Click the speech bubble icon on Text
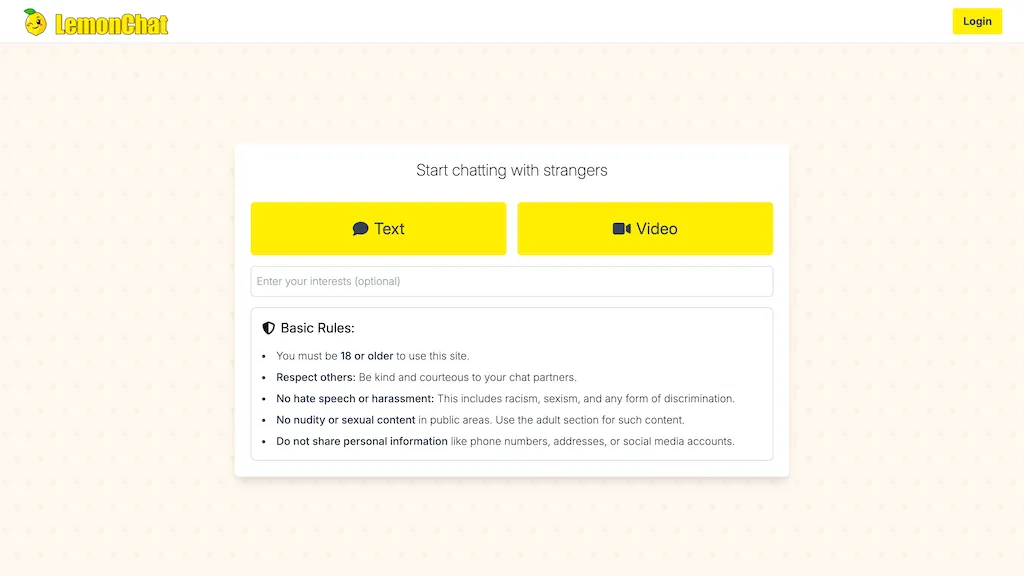 pos(360,229)
